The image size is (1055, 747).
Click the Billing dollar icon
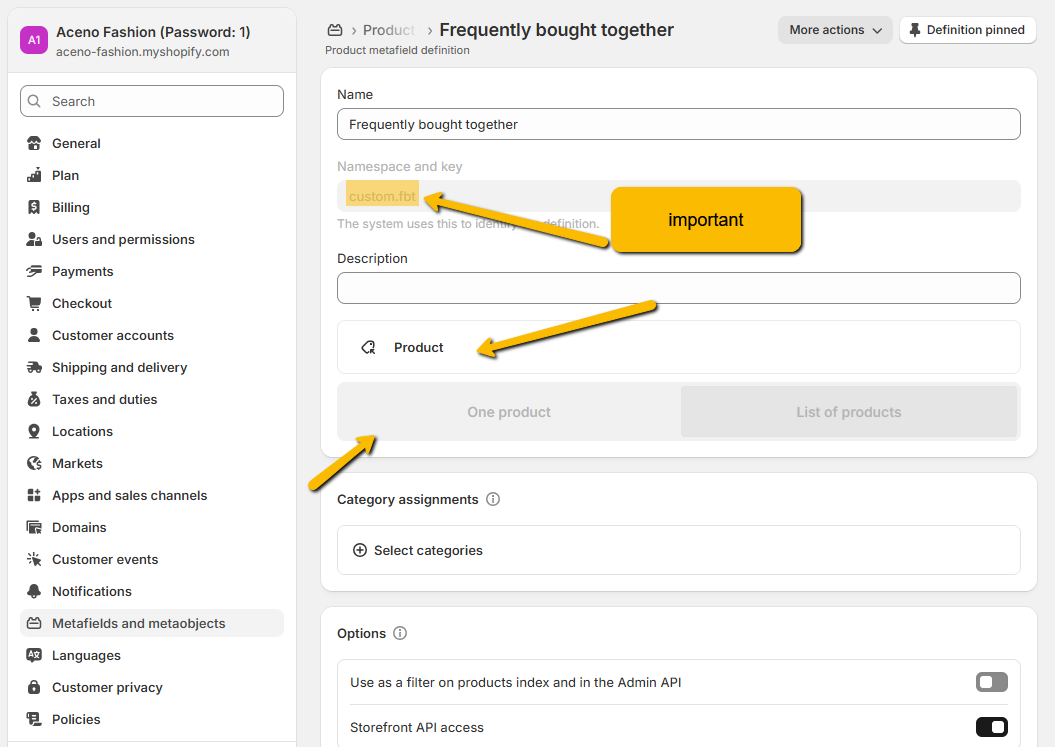(34, 207)
